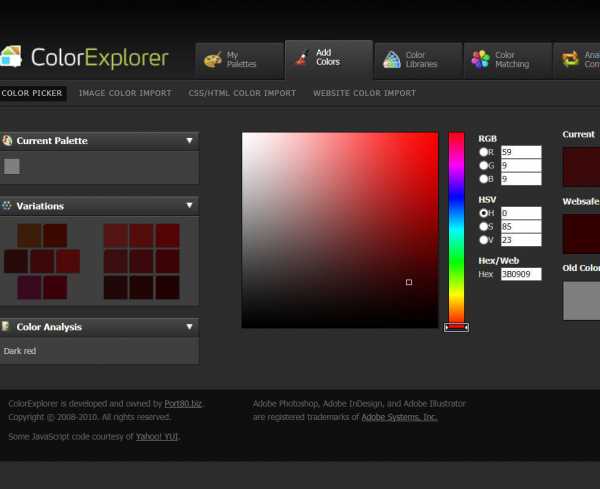Switch to Website Color Import subtab
This screenshot has width=600, height=489.
(x=364, y=93)
